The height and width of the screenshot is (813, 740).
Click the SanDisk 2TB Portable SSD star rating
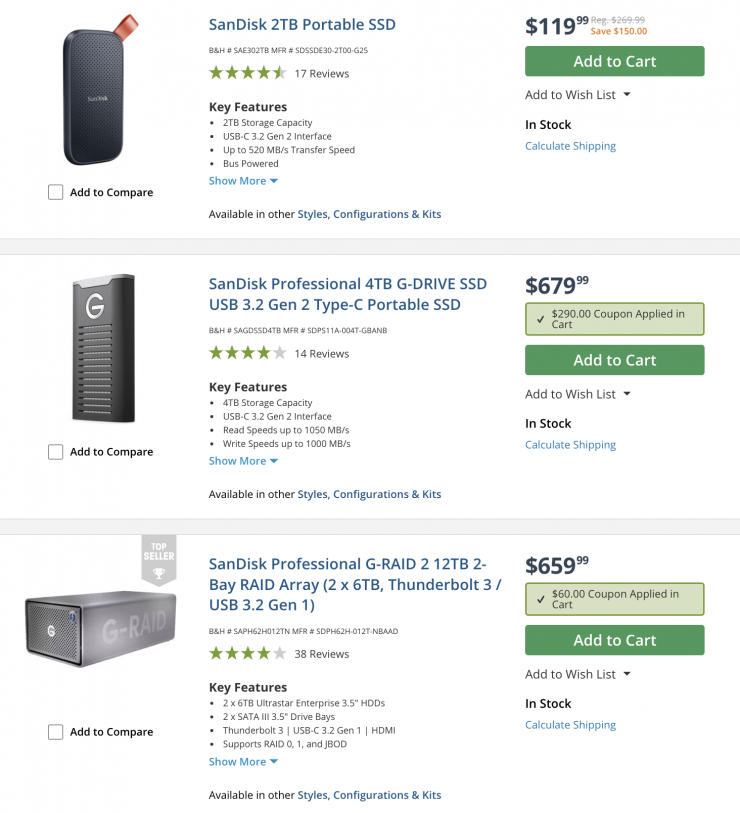pos(247,73)
